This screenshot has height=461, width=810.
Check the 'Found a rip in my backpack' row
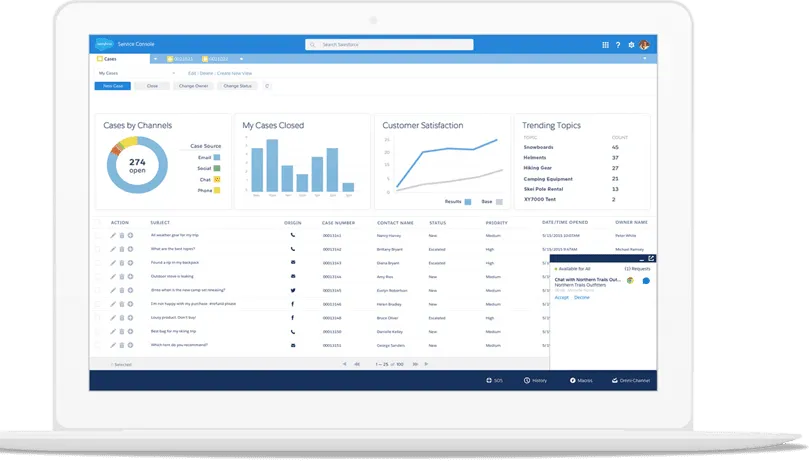click(97, 263)
